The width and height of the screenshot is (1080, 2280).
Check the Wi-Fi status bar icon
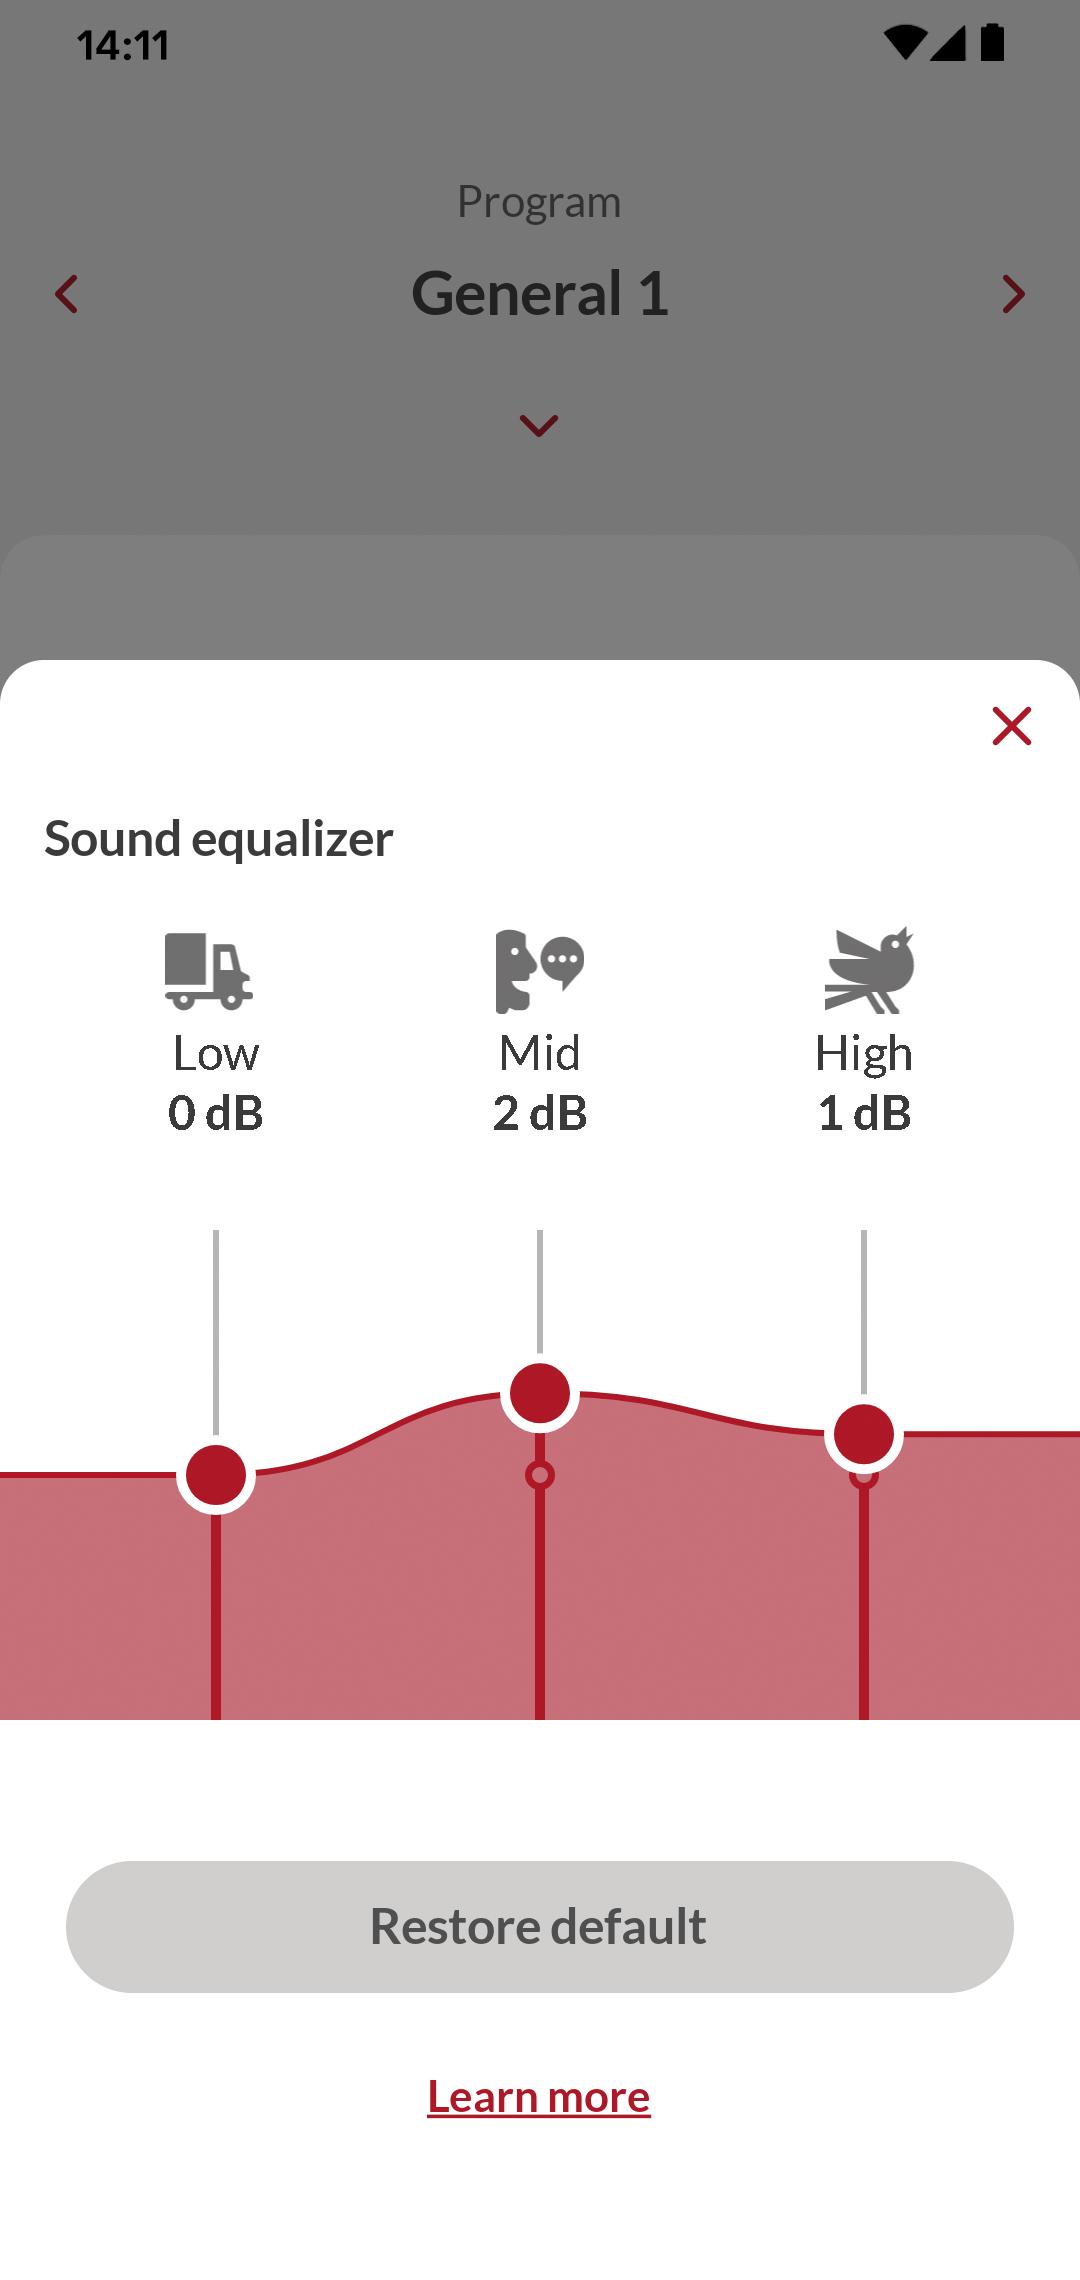point(904,43)
